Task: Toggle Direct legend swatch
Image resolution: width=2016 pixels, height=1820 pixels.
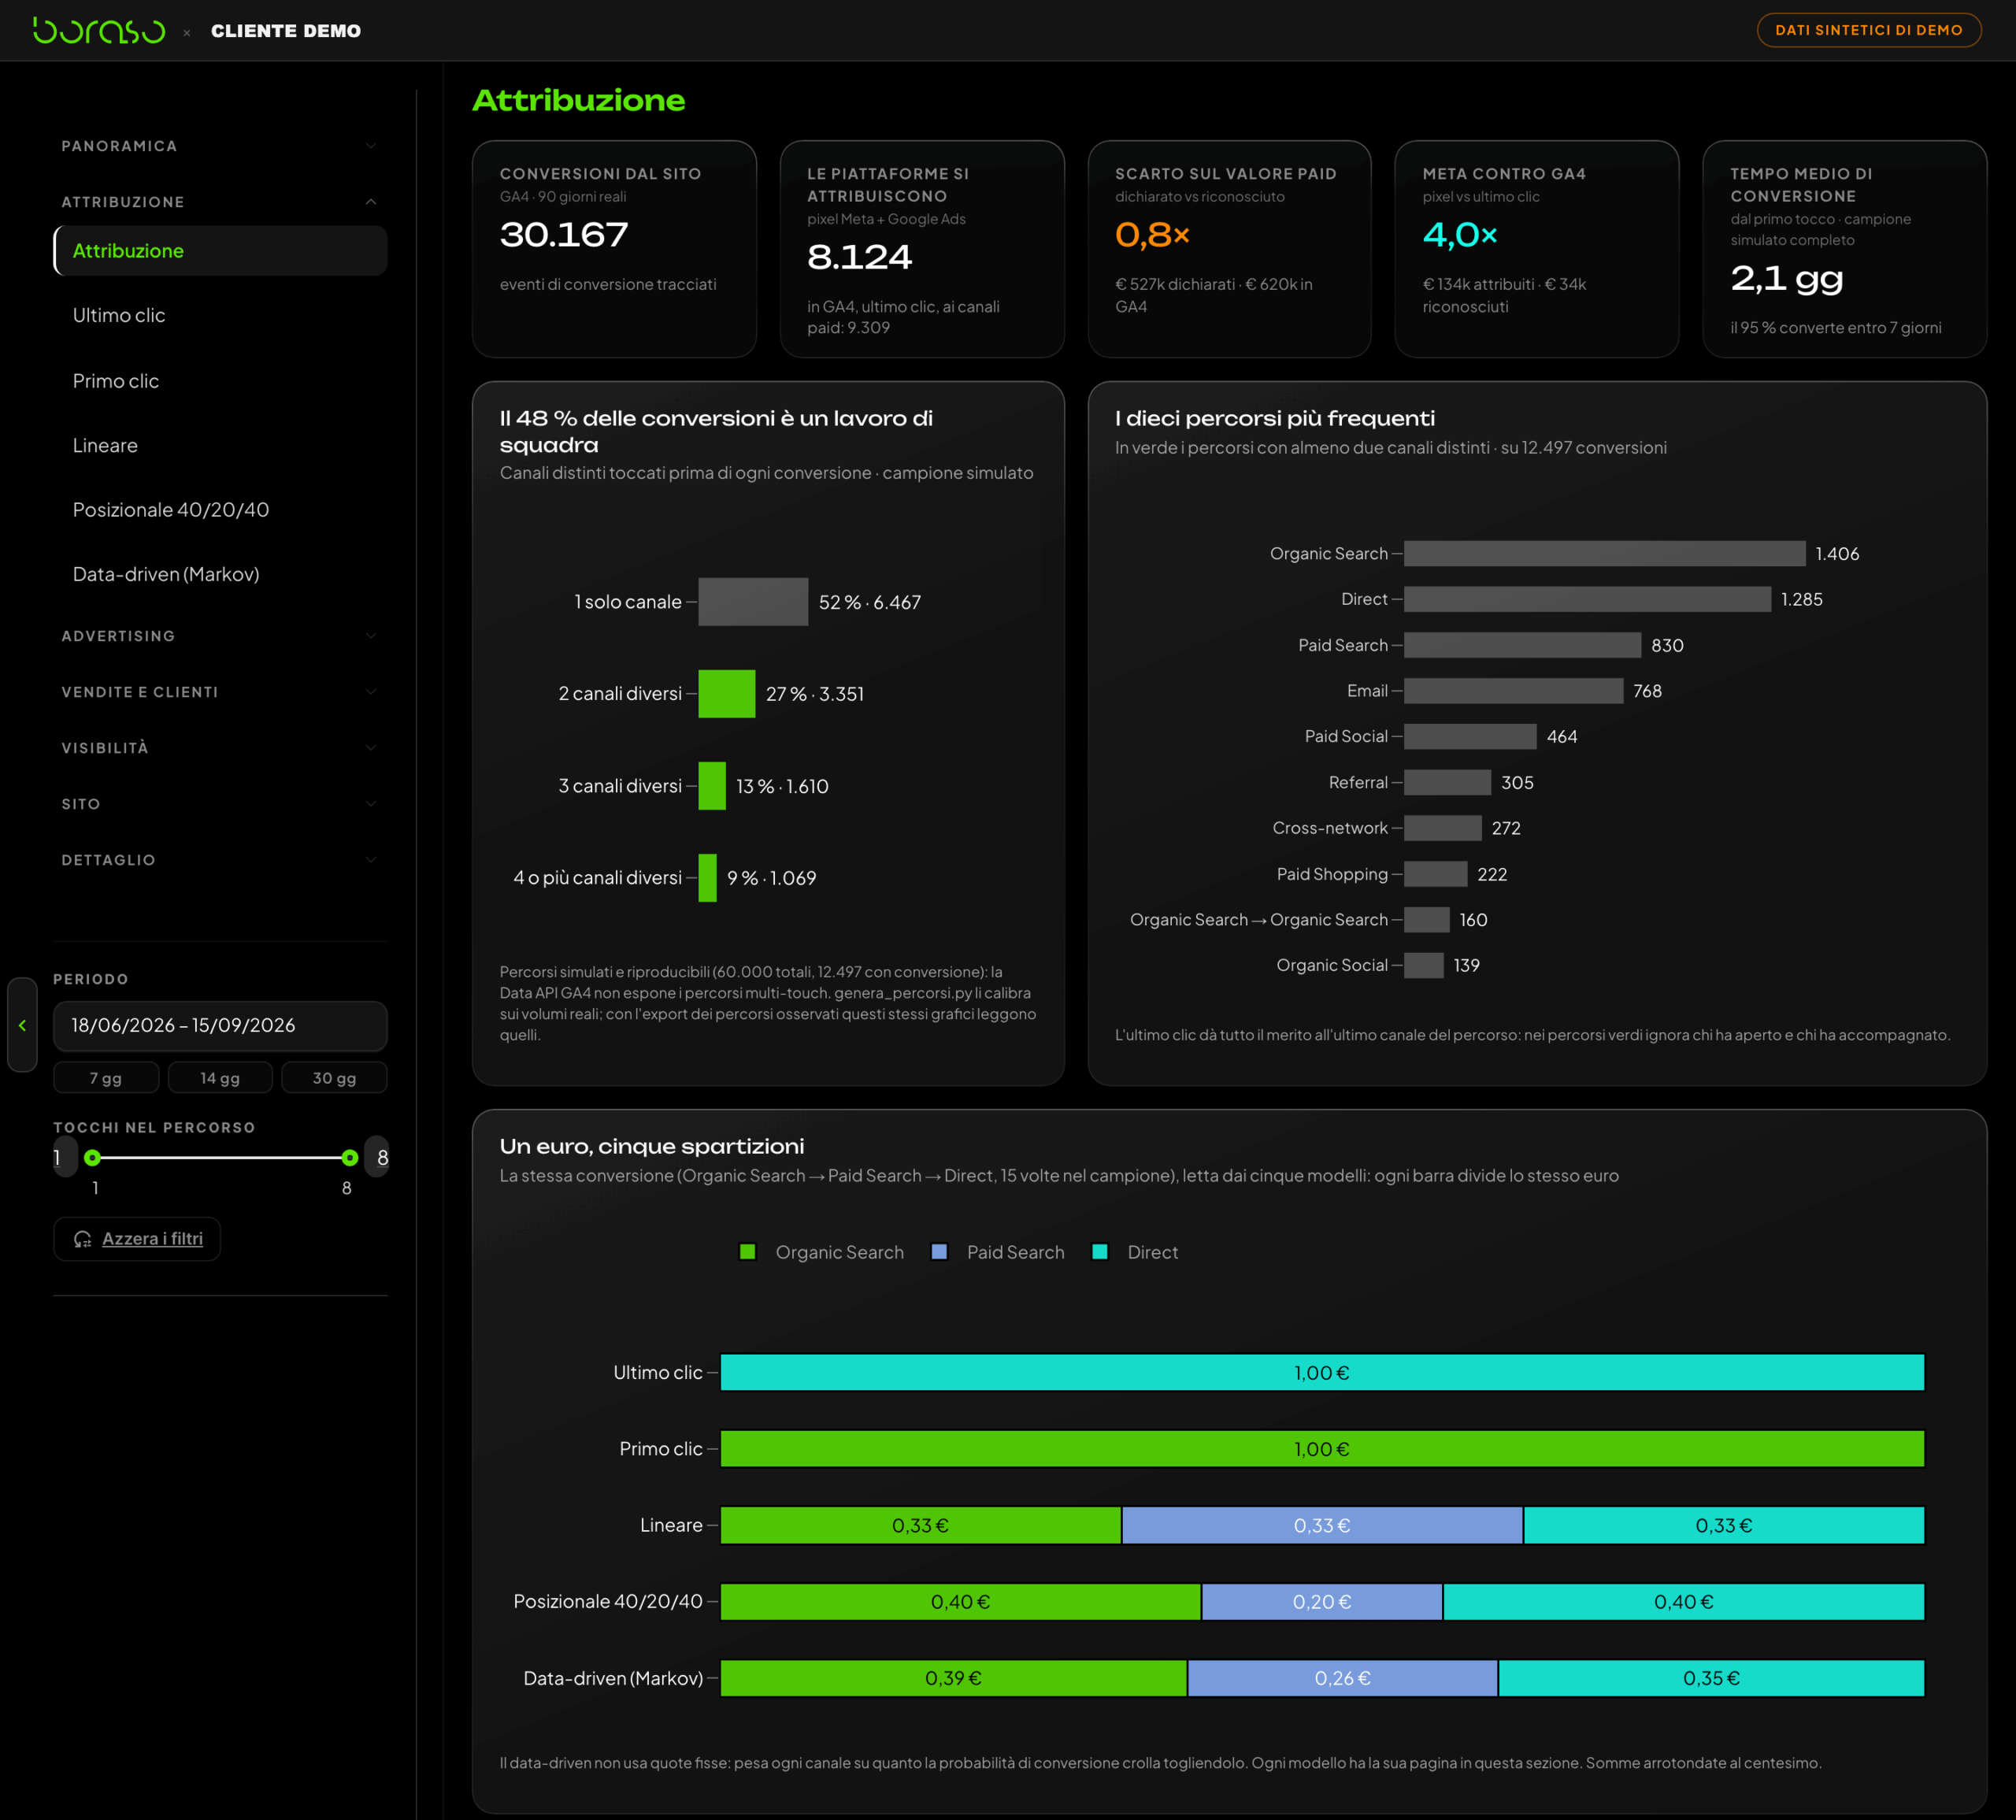Action: [x=1099, y=1252]
